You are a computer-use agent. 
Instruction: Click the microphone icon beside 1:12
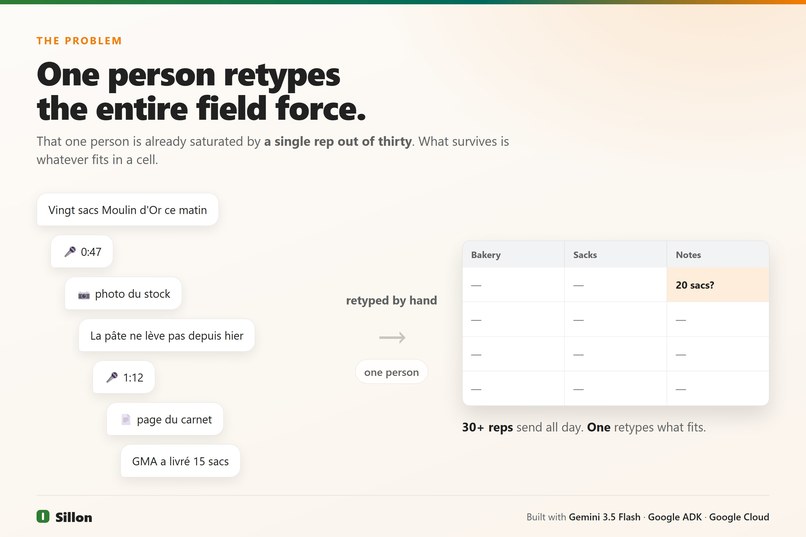coord(112,377)
